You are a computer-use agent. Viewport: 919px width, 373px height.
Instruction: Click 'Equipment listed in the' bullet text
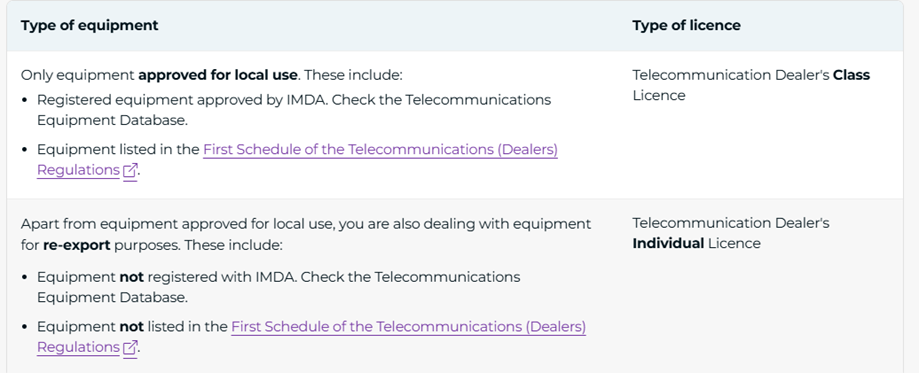click(x=118, y=150)
